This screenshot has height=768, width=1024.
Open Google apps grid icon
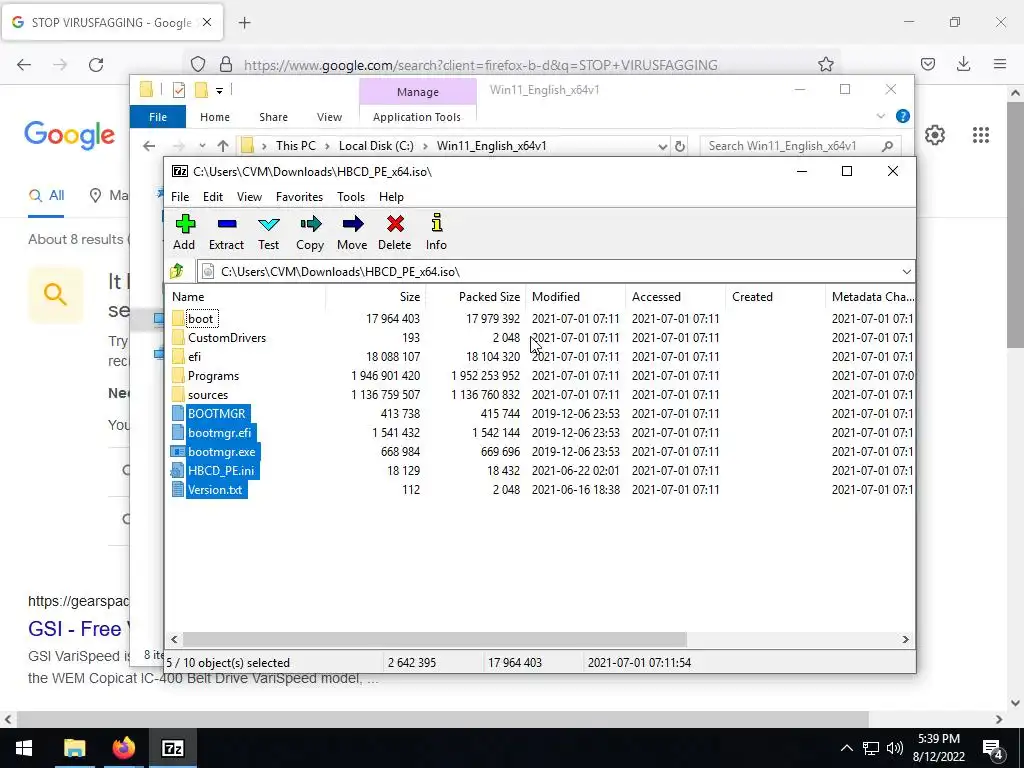(980, 135)
